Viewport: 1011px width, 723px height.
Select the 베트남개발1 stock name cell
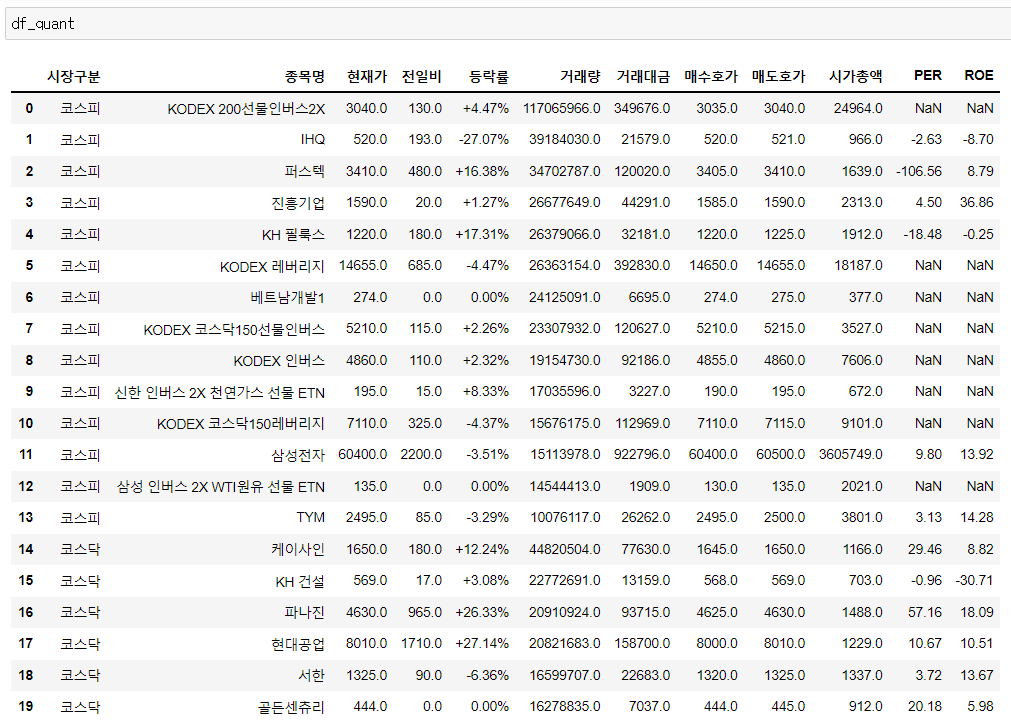pos(288,297)
